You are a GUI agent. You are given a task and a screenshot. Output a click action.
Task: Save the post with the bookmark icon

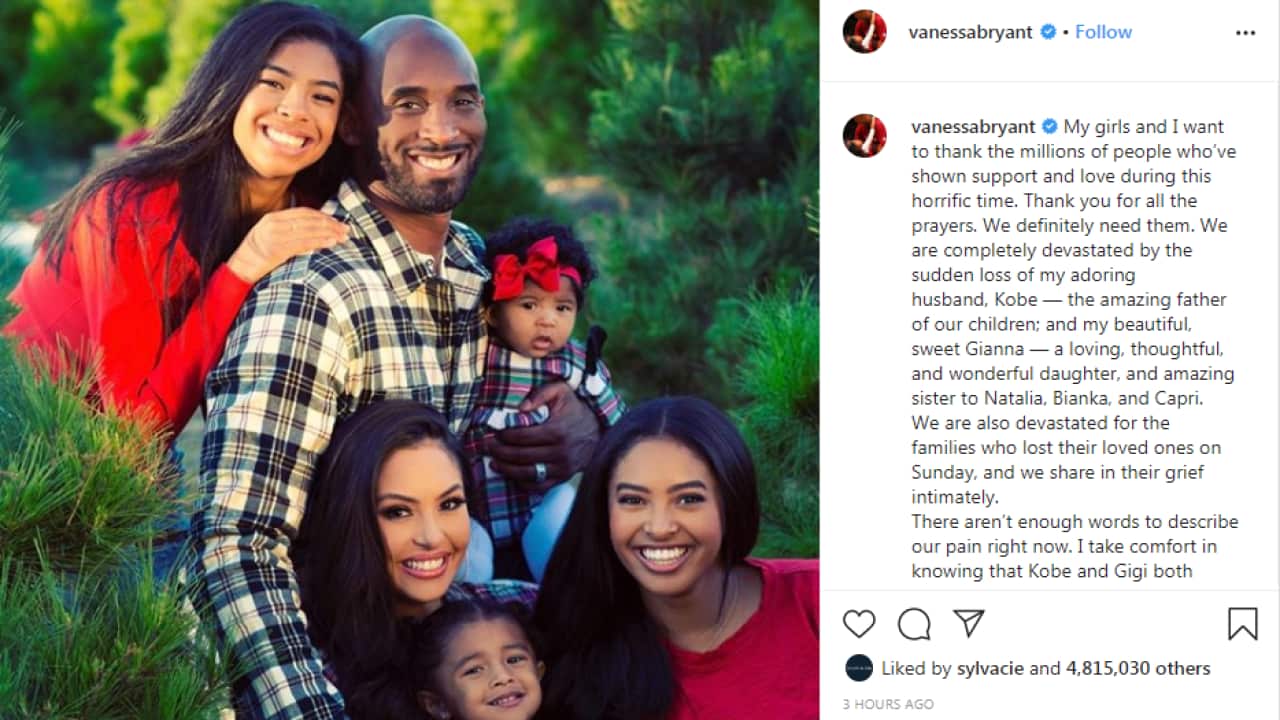tap(1242, 624)
